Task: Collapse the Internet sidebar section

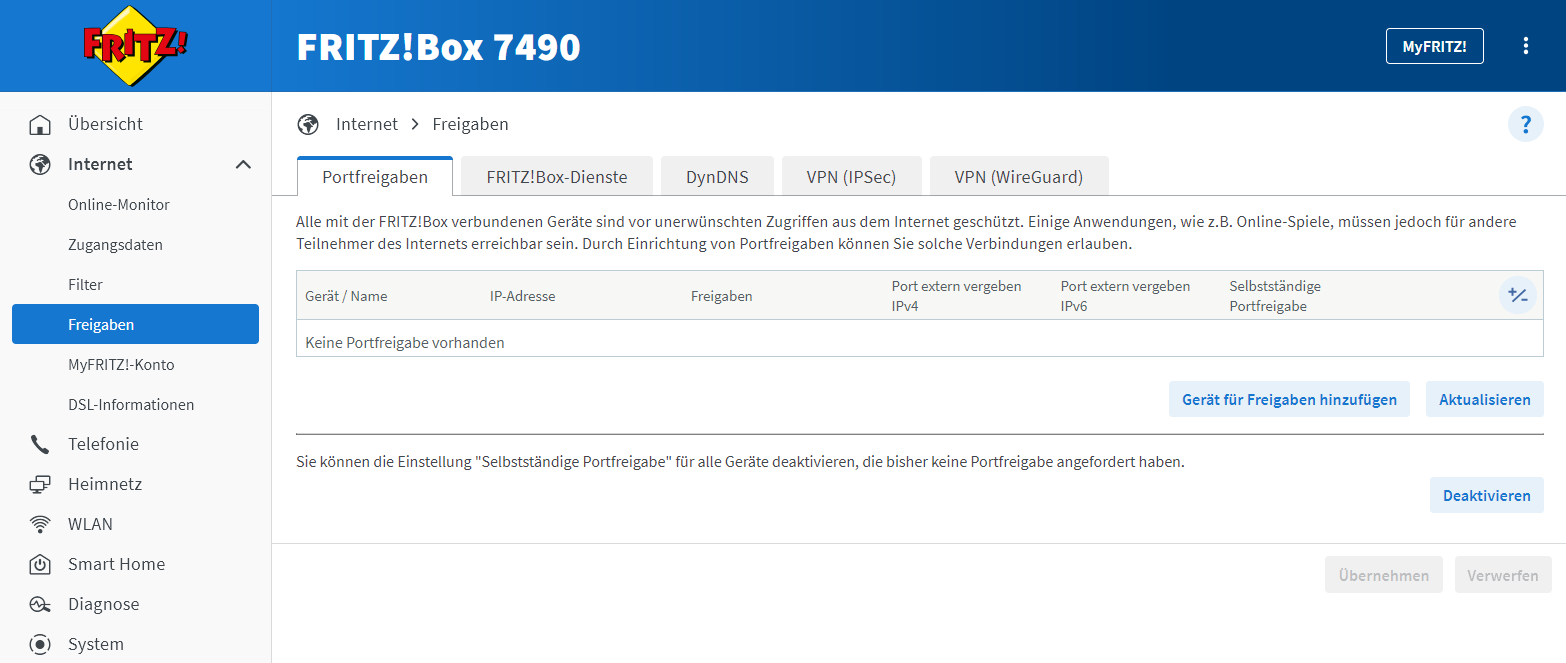Action: tap(242, 164)
